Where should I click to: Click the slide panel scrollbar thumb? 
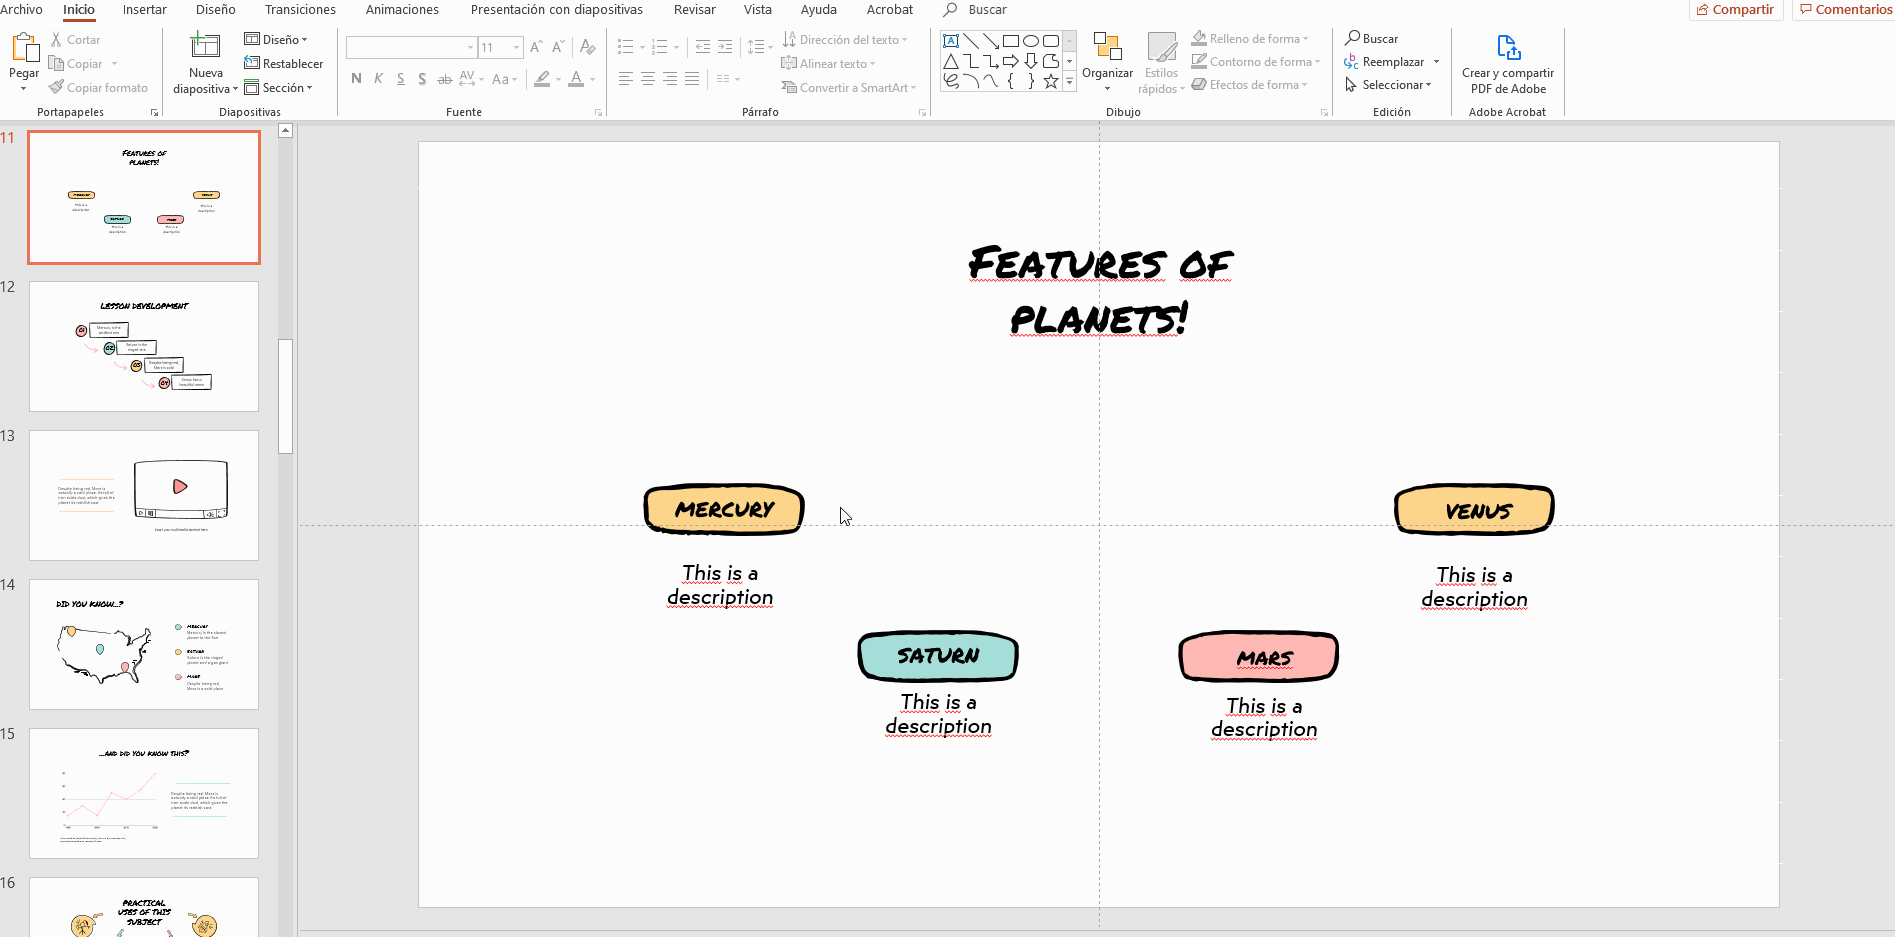point(285,396)
